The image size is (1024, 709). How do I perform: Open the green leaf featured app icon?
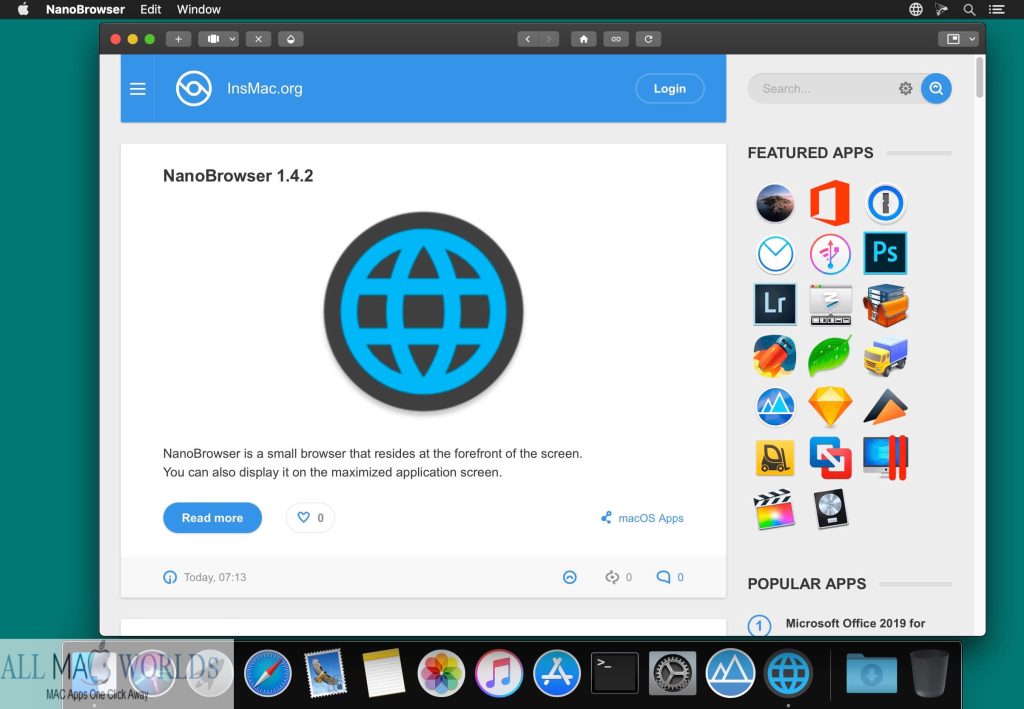[x=830, y=356]
